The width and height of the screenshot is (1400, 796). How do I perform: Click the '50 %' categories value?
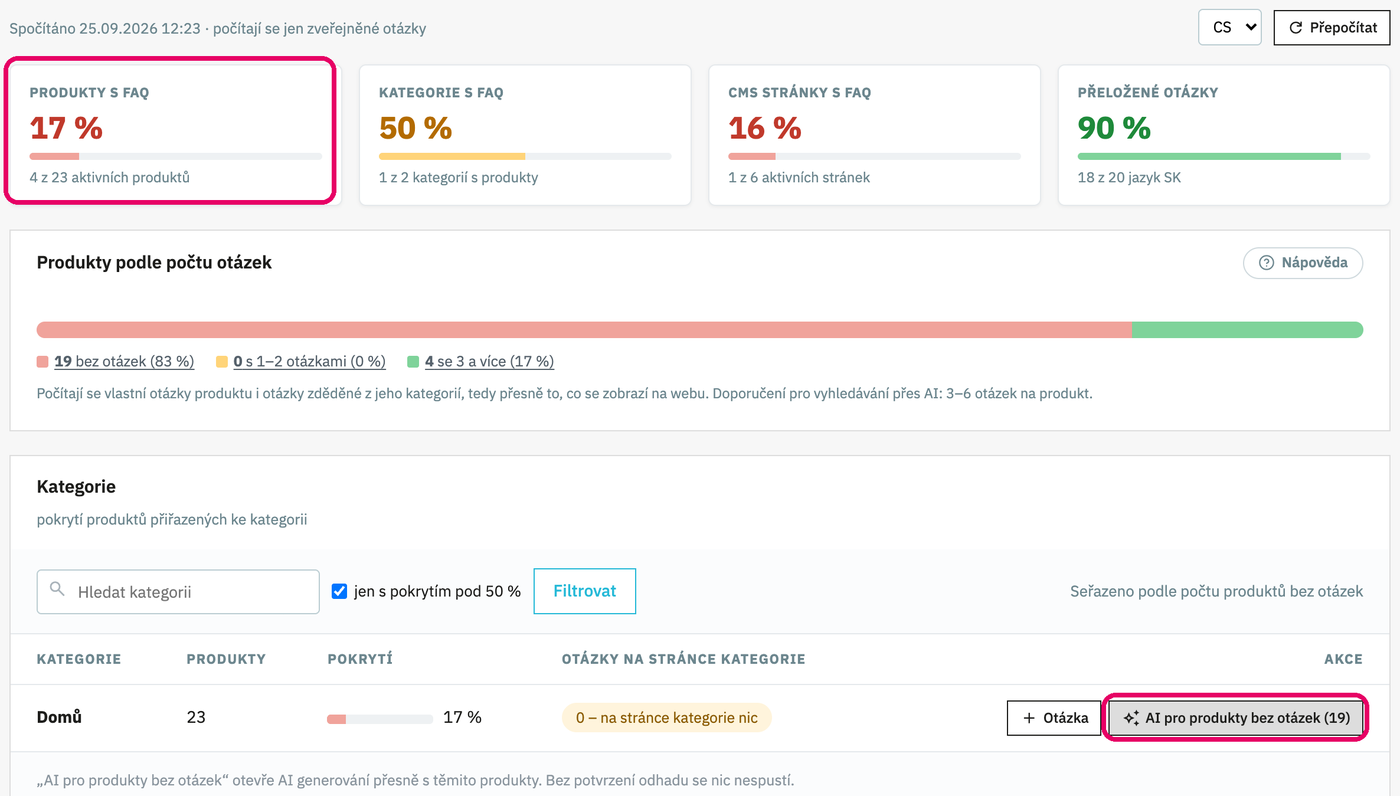[x=416, y=128]
